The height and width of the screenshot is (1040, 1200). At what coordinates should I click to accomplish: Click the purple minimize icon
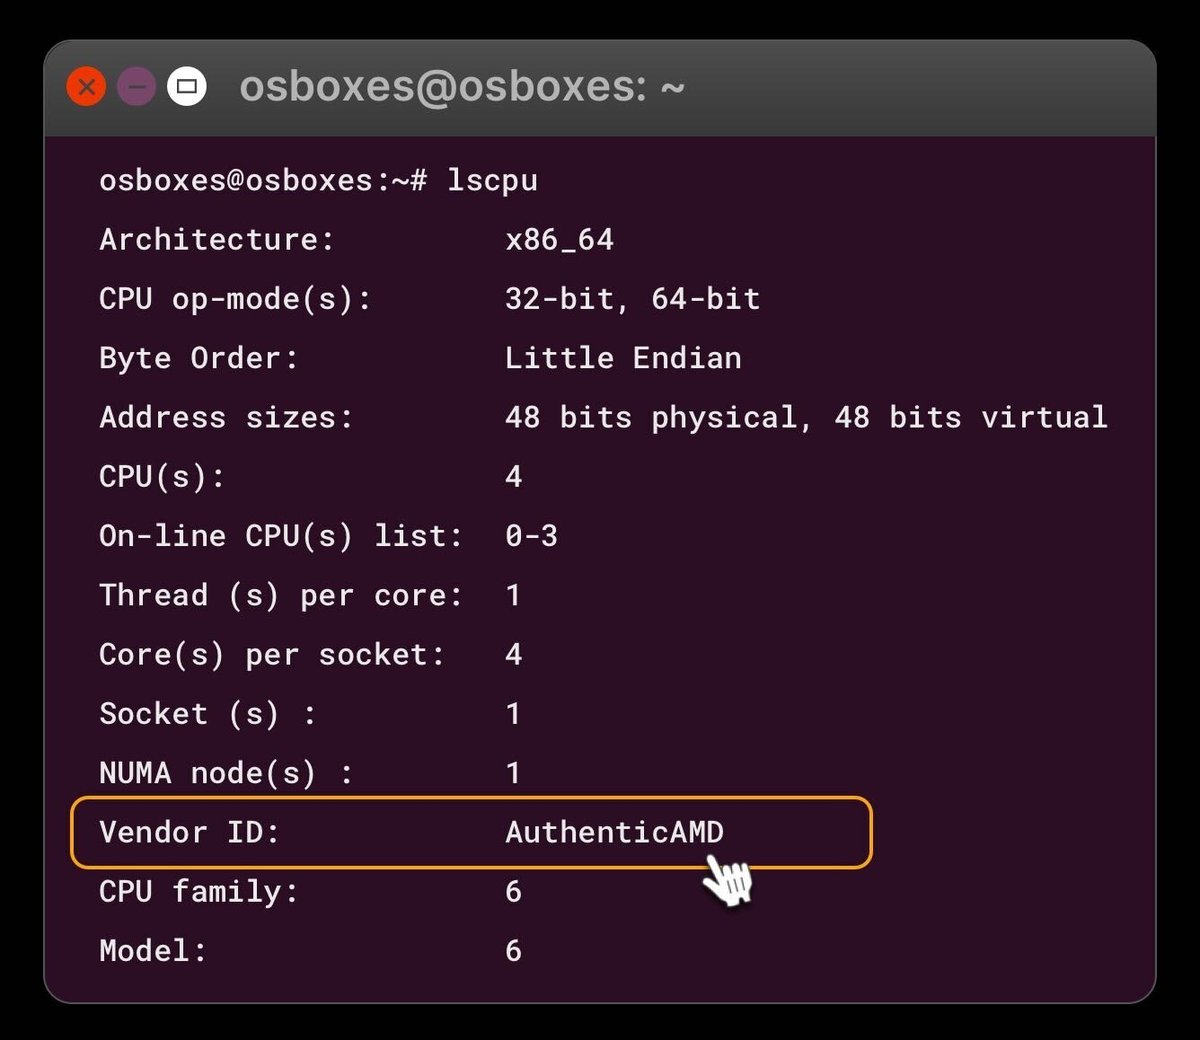[137, 86]
